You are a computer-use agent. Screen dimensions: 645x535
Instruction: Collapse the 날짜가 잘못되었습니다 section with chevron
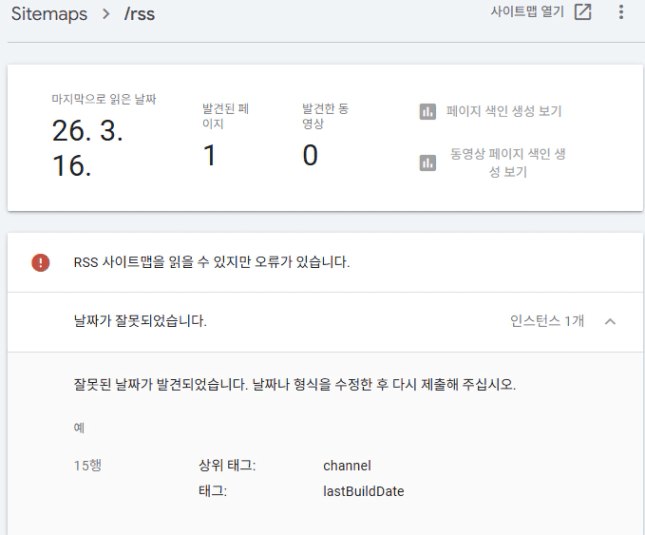(x=610, y=322)
